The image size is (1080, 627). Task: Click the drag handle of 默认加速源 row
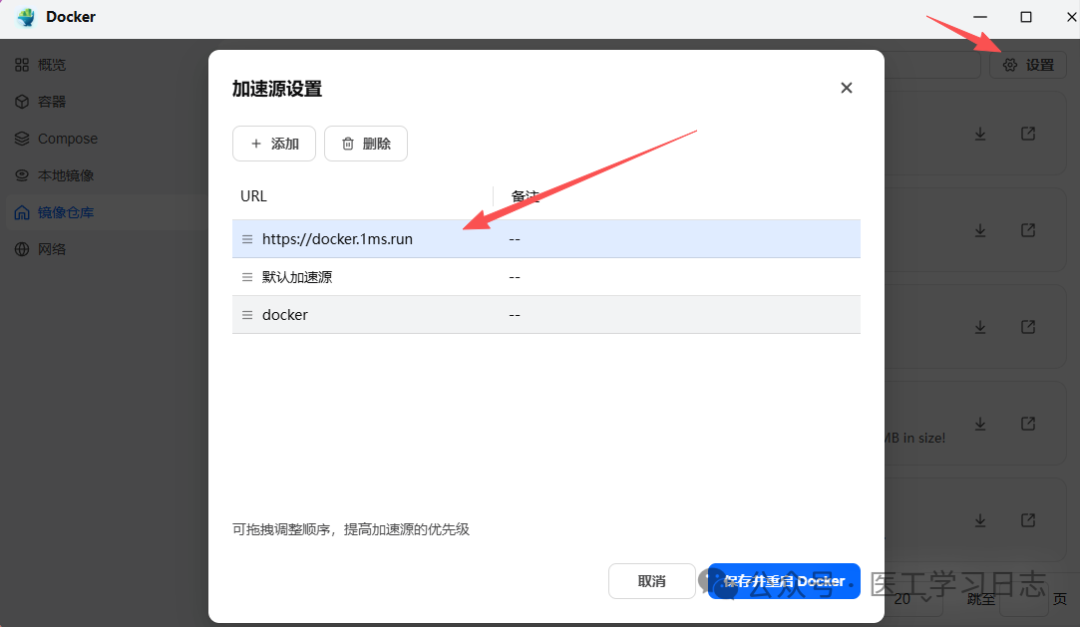[246, 277]
